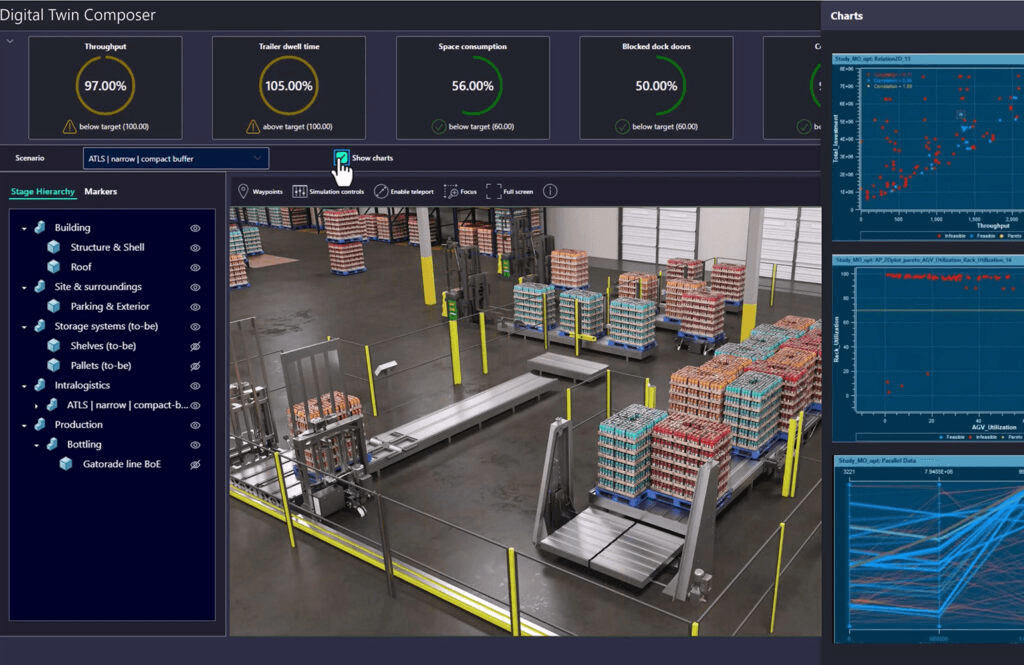This screenshot has height=665, width=1024.
Task: Click the Enable teleport icon
Action: pyautogui.click(x=381, y=191)
